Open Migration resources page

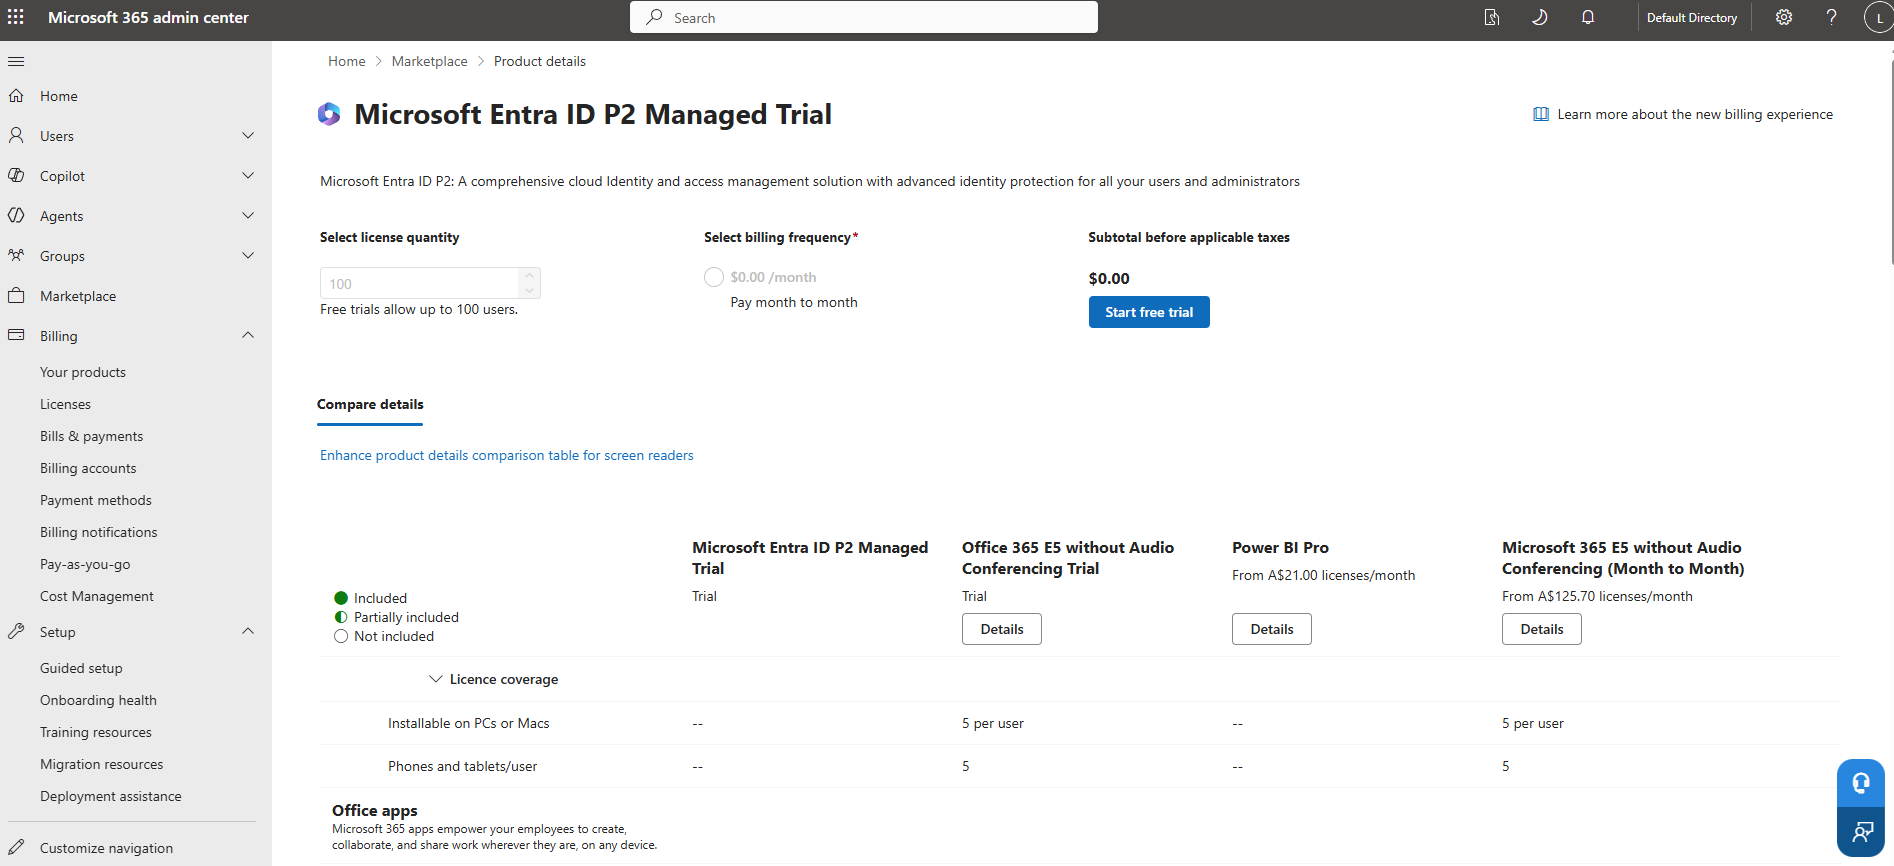pos(101,764)
